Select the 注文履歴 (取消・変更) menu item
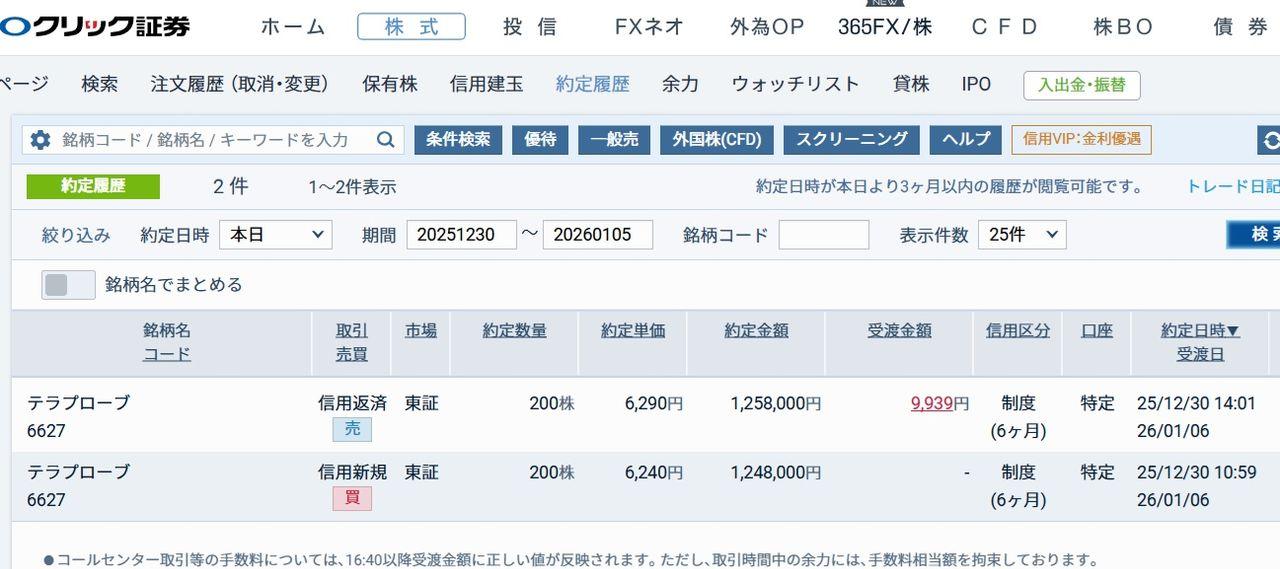 (x=239, y=85)
